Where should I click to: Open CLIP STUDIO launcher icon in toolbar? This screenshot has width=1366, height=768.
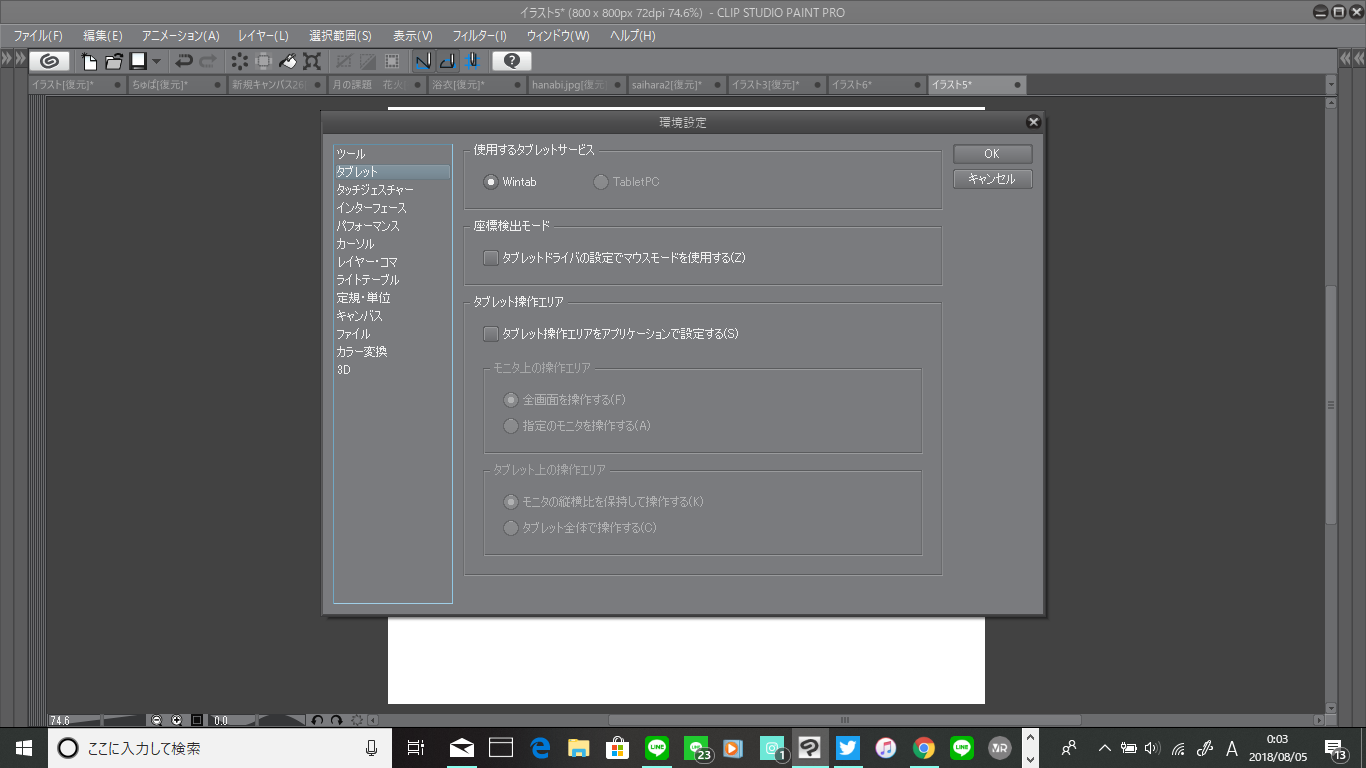49,61
